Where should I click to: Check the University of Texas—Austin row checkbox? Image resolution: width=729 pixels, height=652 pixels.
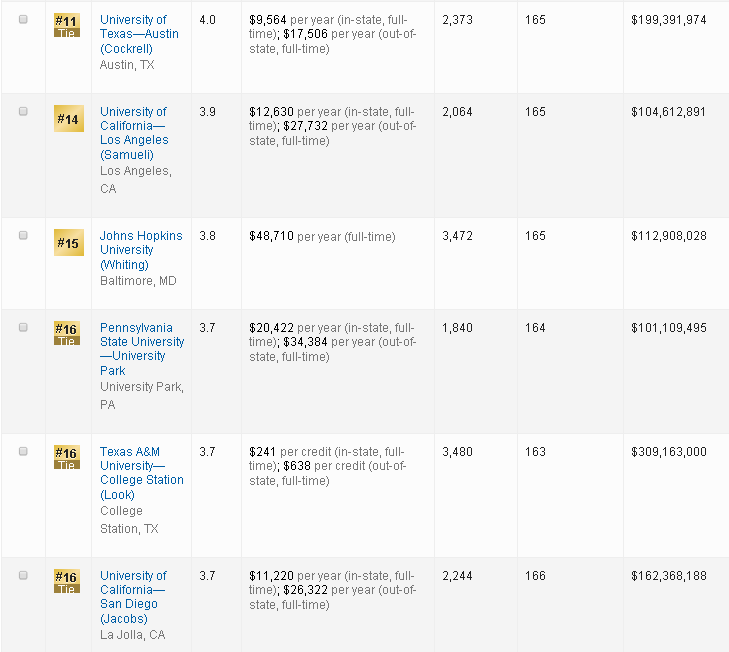pyautogui.click(x=23, y=20)
